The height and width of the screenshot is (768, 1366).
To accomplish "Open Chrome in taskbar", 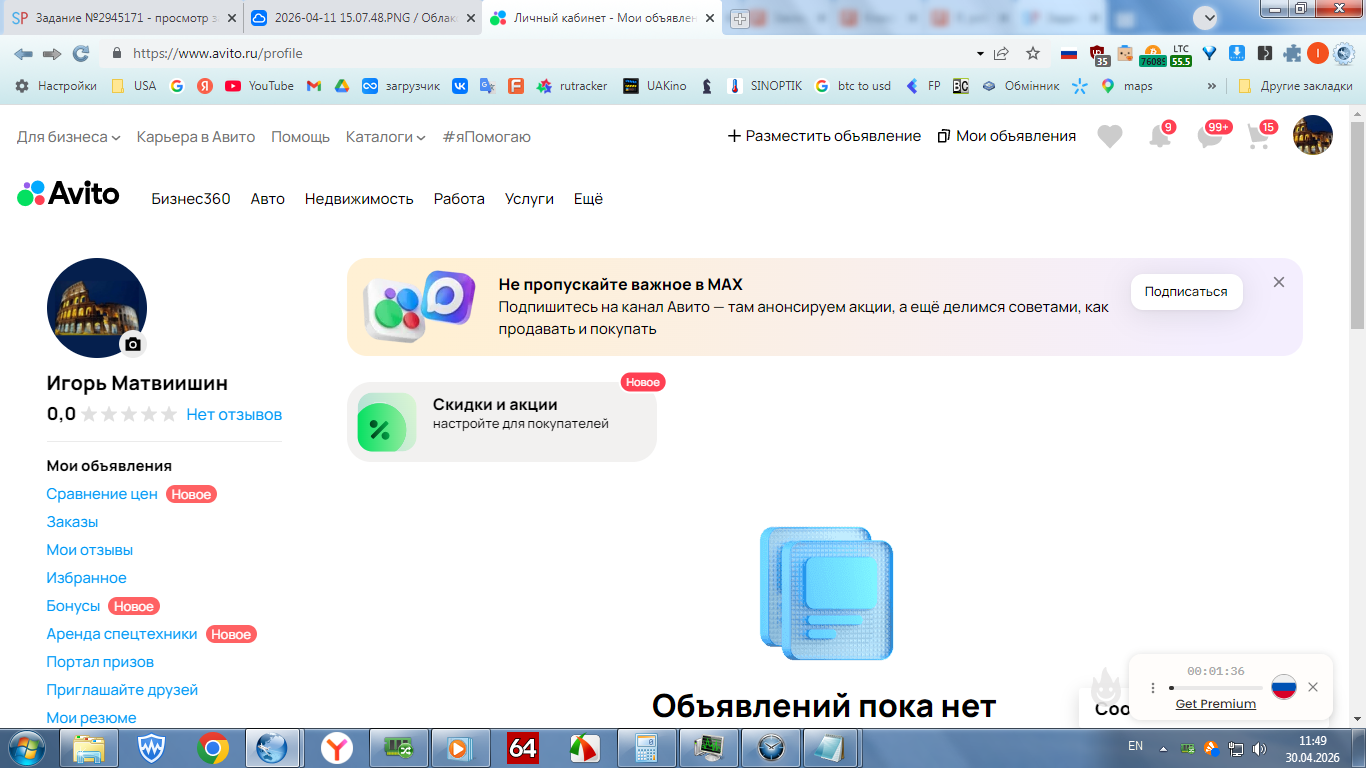I will [x=212, y=747].
